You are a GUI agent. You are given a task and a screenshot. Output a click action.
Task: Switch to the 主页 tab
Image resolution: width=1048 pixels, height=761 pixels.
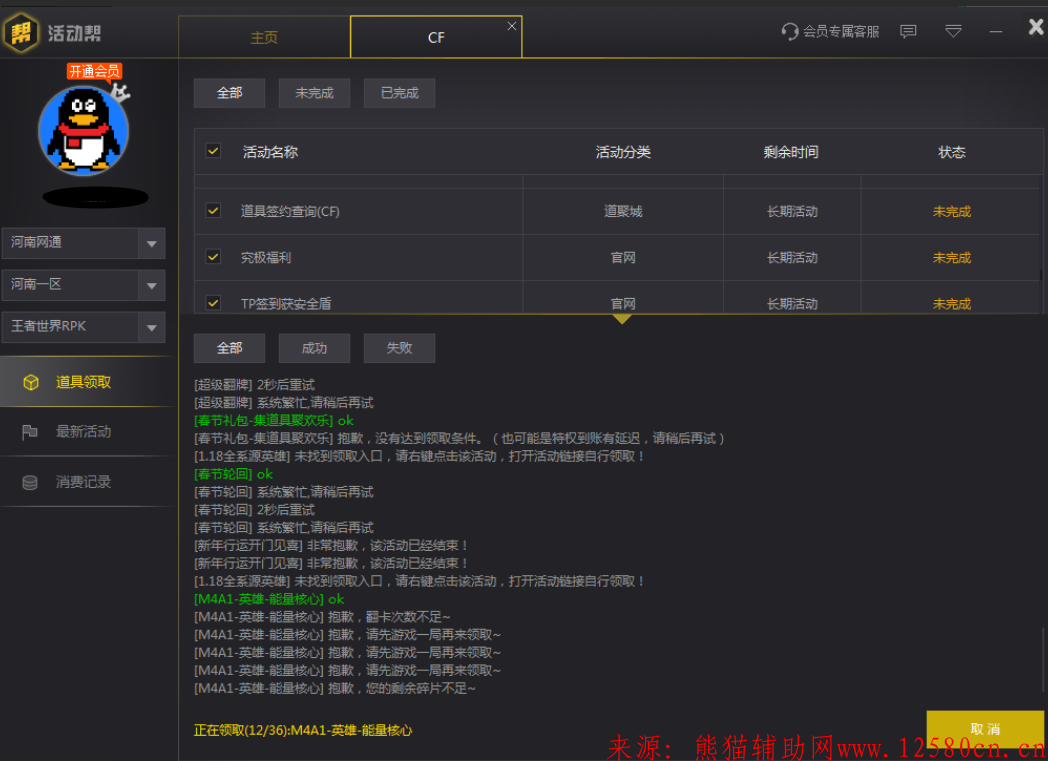point(264,37)
